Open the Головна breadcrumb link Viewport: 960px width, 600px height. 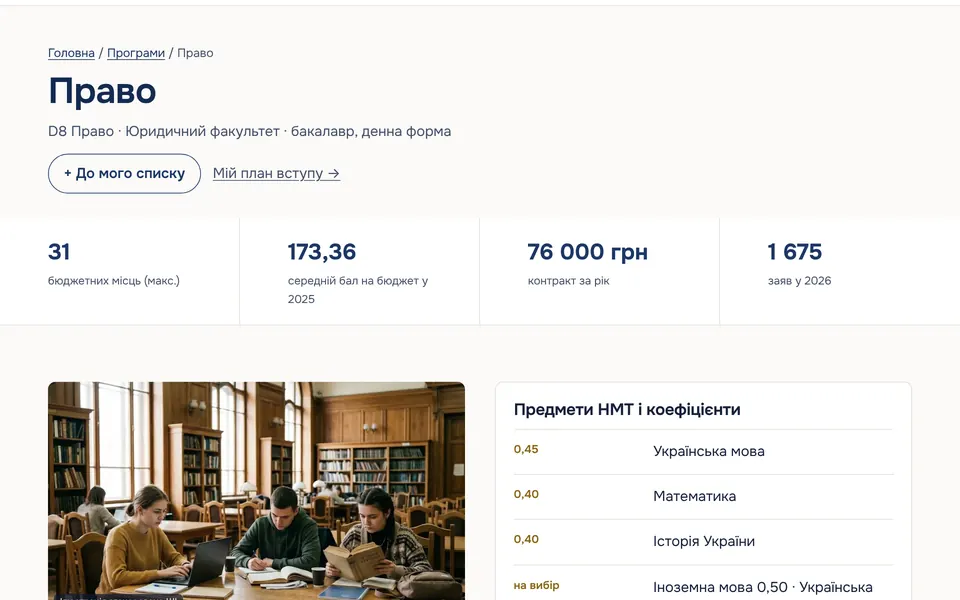71,53
